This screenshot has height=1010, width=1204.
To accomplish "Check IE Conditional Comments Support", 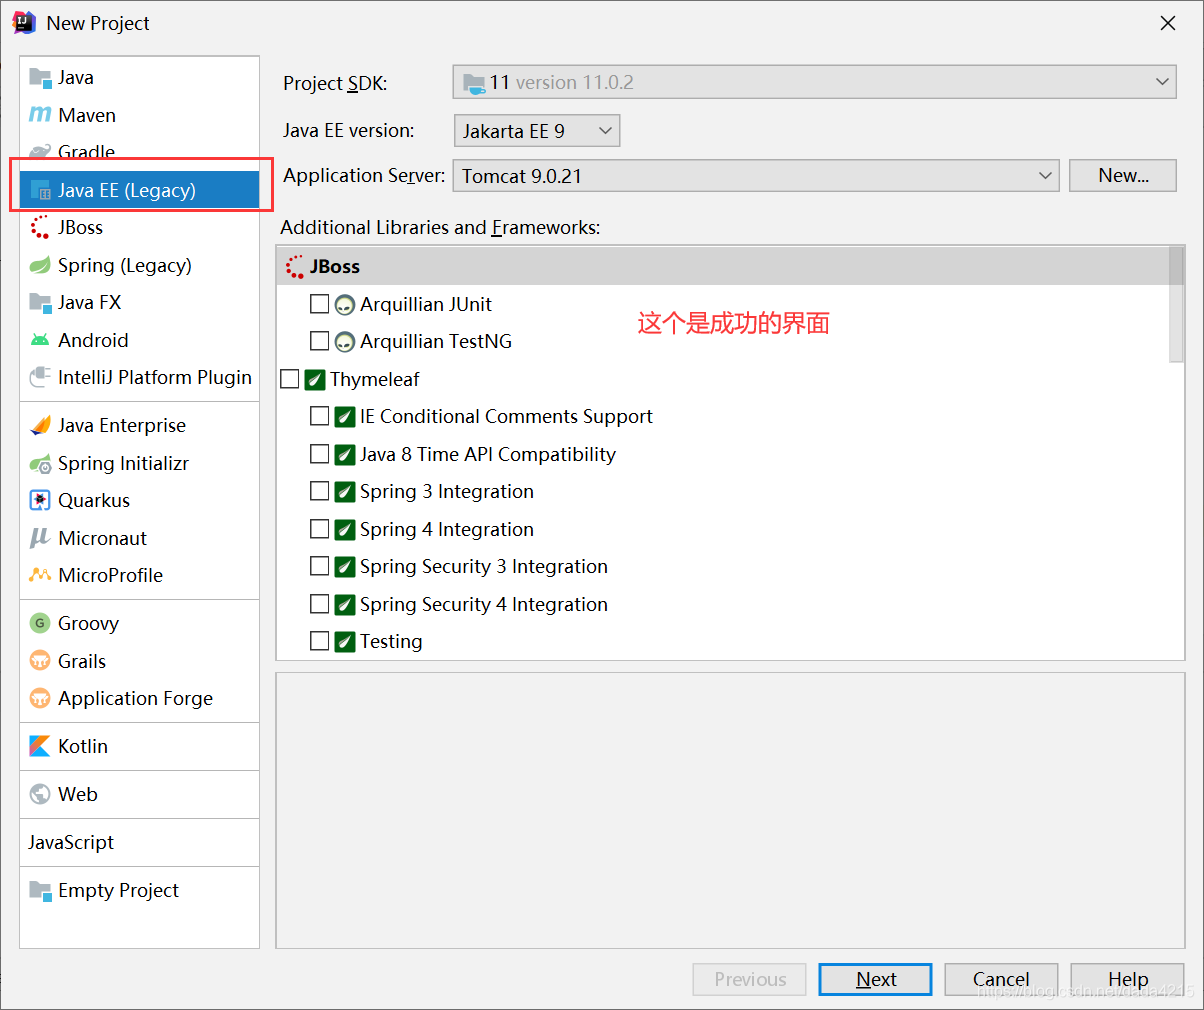I will [319, 416].
